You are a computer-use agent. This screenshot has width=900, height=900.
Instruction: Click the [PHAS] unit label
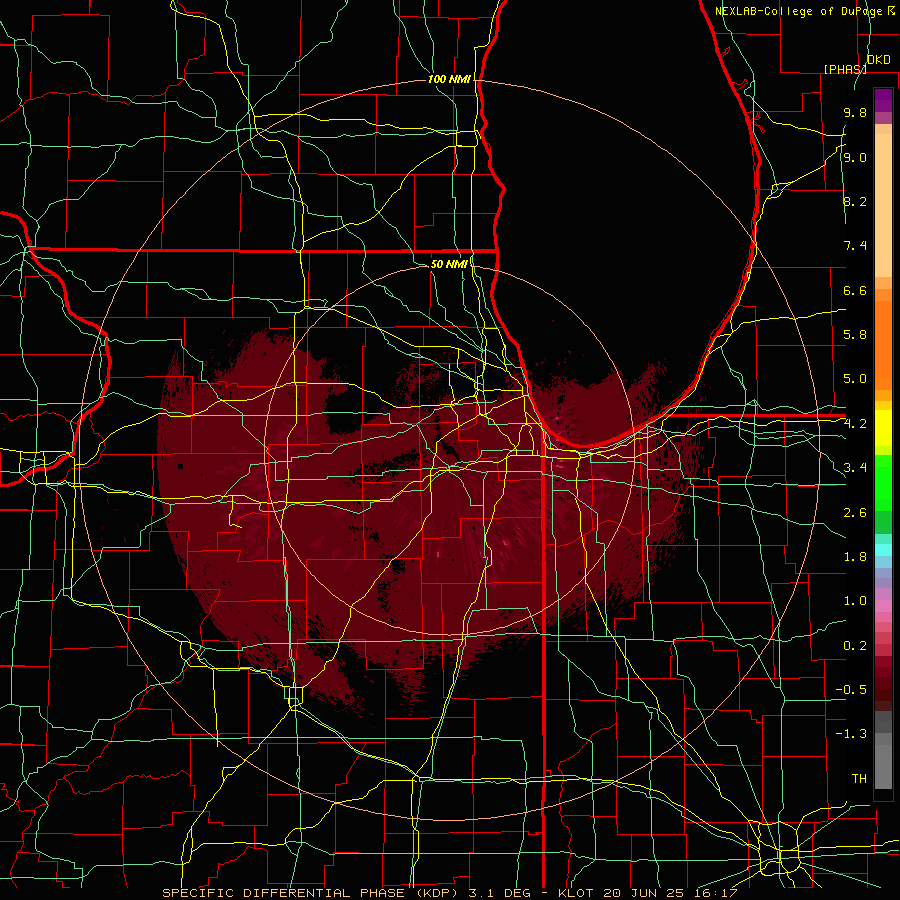pyautogui.click(x=845, y=69)
